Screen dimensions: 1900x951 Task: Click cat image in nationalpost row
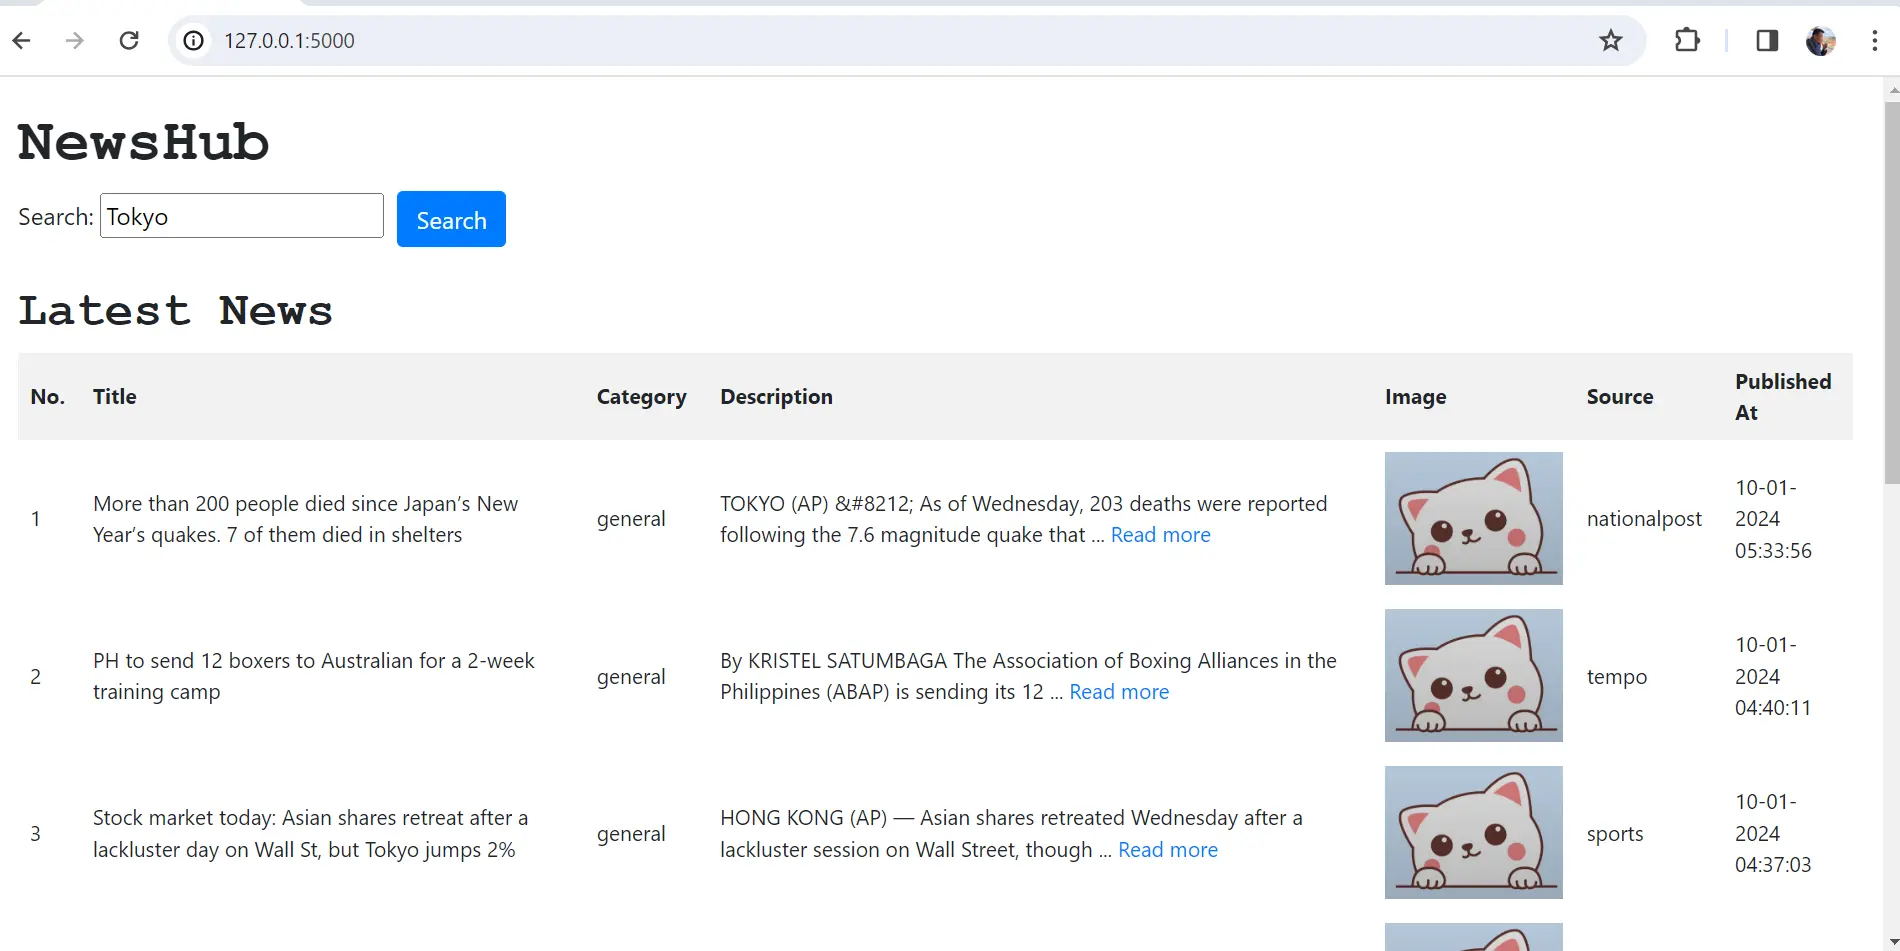pos(1474,518)
